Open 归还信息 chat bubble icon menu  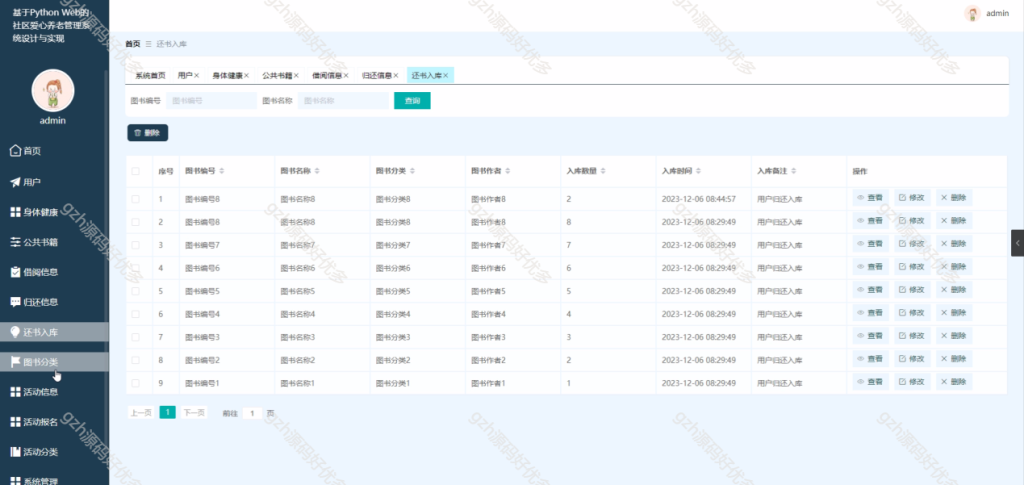[16, 302]
